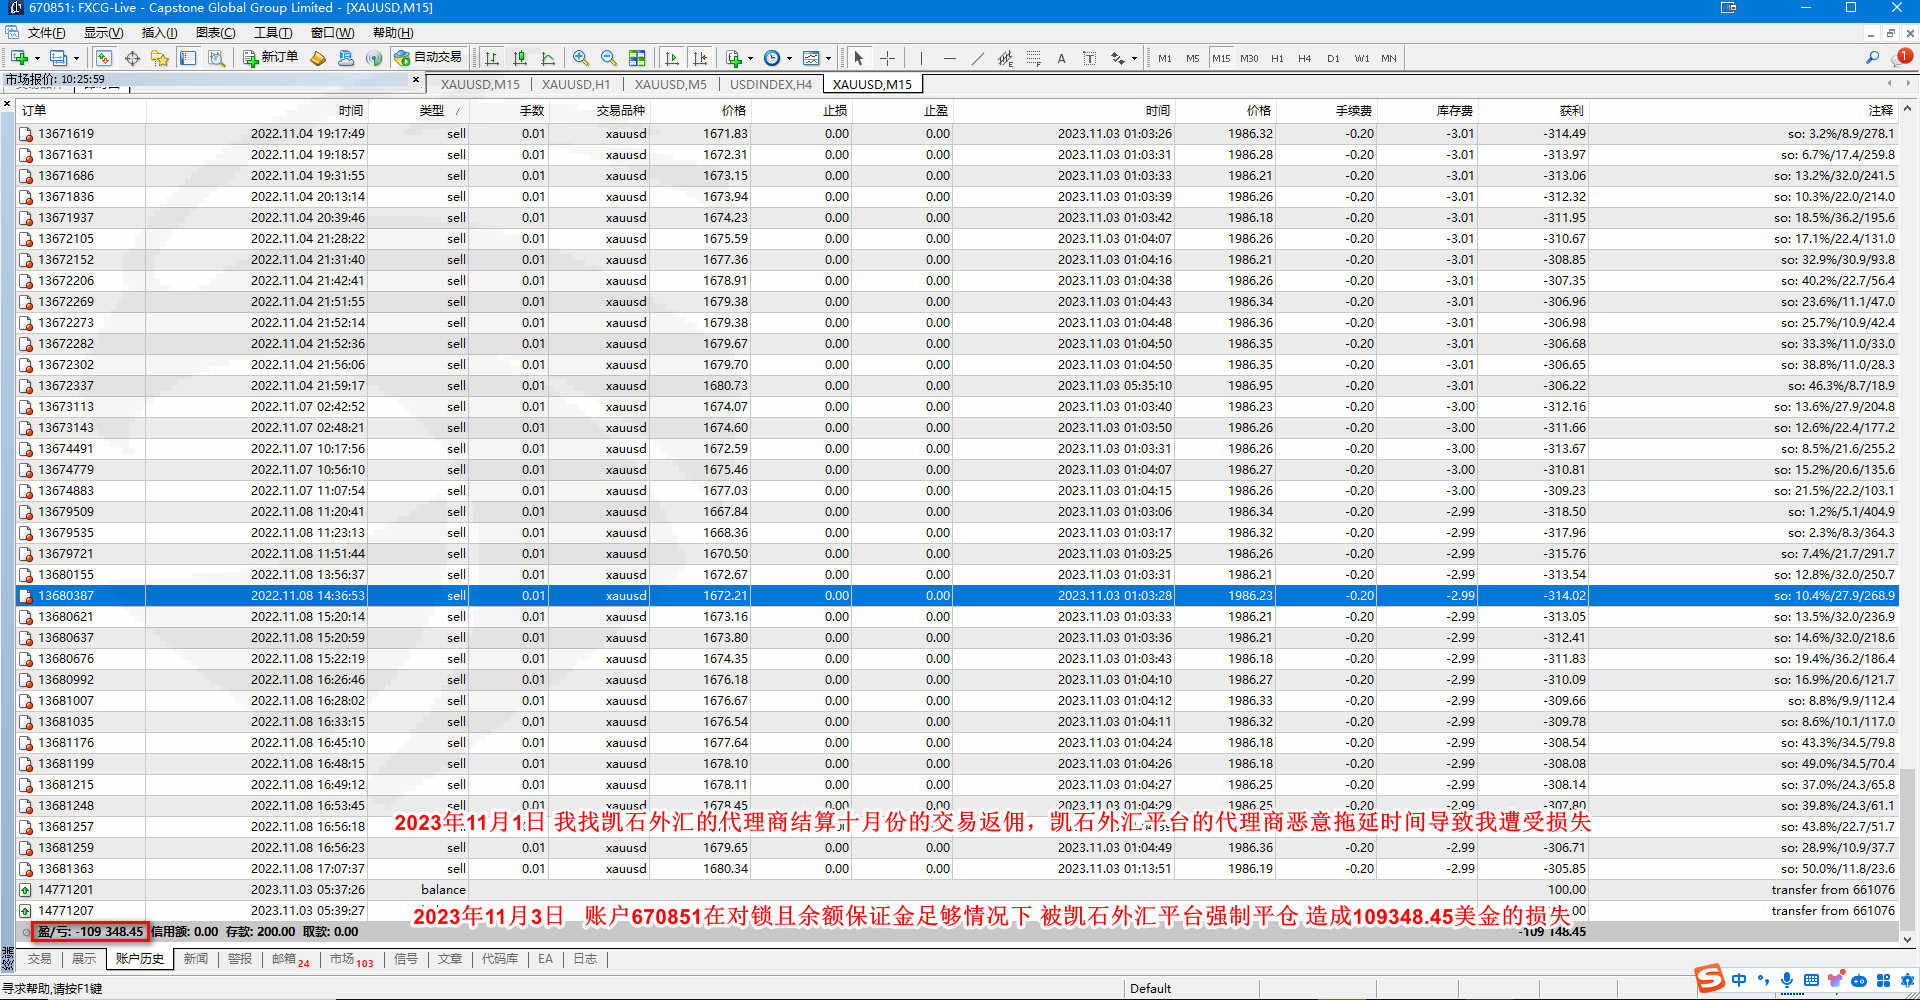Open the 工具(T) menu
This screenshot has height=1000, width=1920.
pyautogui.click(x=272, y=33)
